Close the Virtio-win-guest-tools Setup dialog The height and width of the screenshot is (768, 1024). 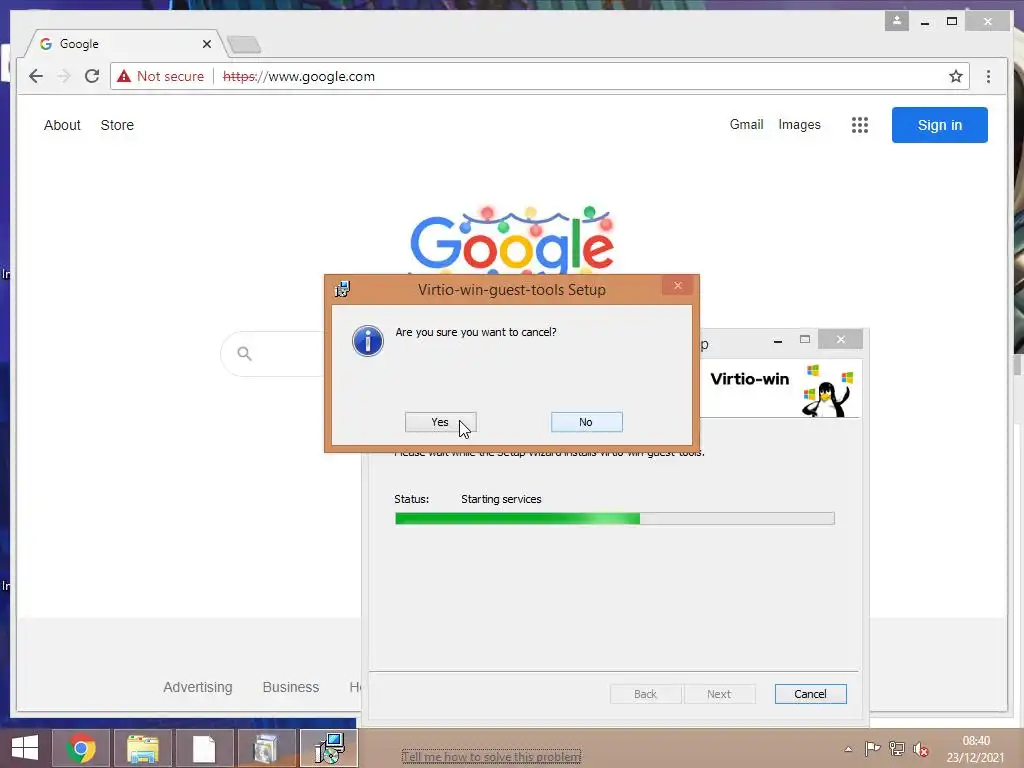[677, 286]
